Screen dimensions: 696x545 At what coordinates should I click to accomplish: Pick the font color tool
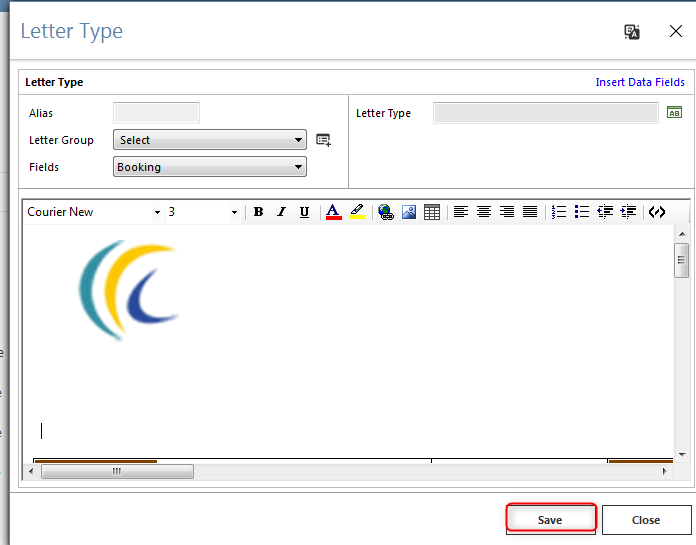(x=333, y=212)
